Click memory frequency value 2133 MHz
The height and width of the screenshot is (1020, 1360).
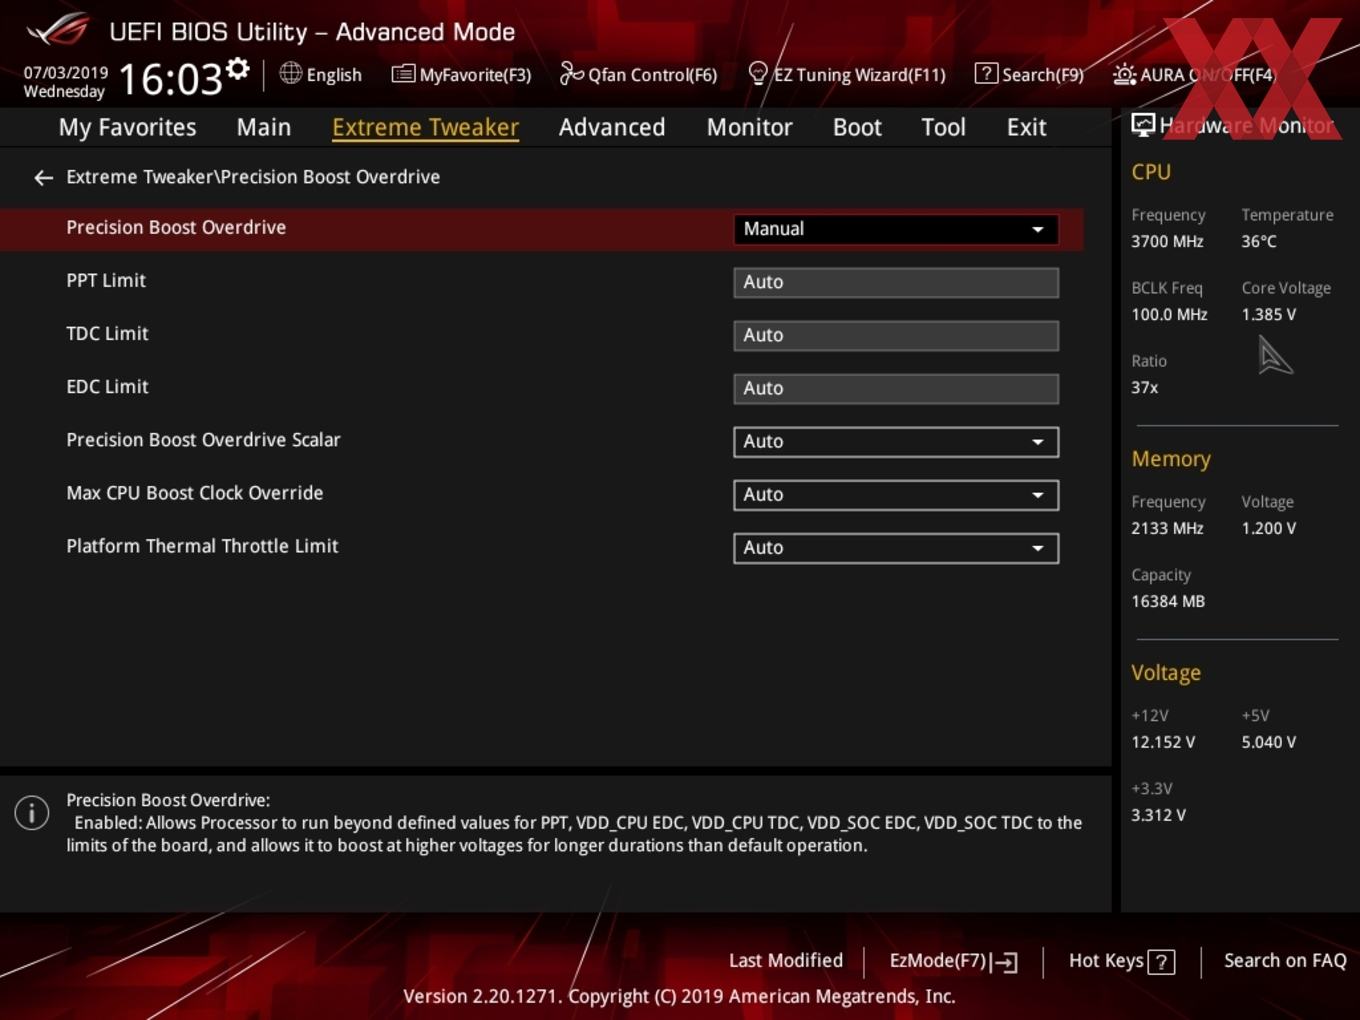coord(1167,528)
